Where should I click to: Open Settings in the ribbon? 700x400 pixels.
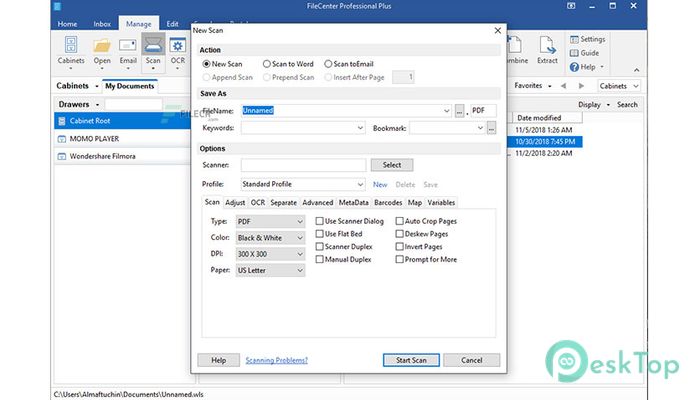point(588,39)
